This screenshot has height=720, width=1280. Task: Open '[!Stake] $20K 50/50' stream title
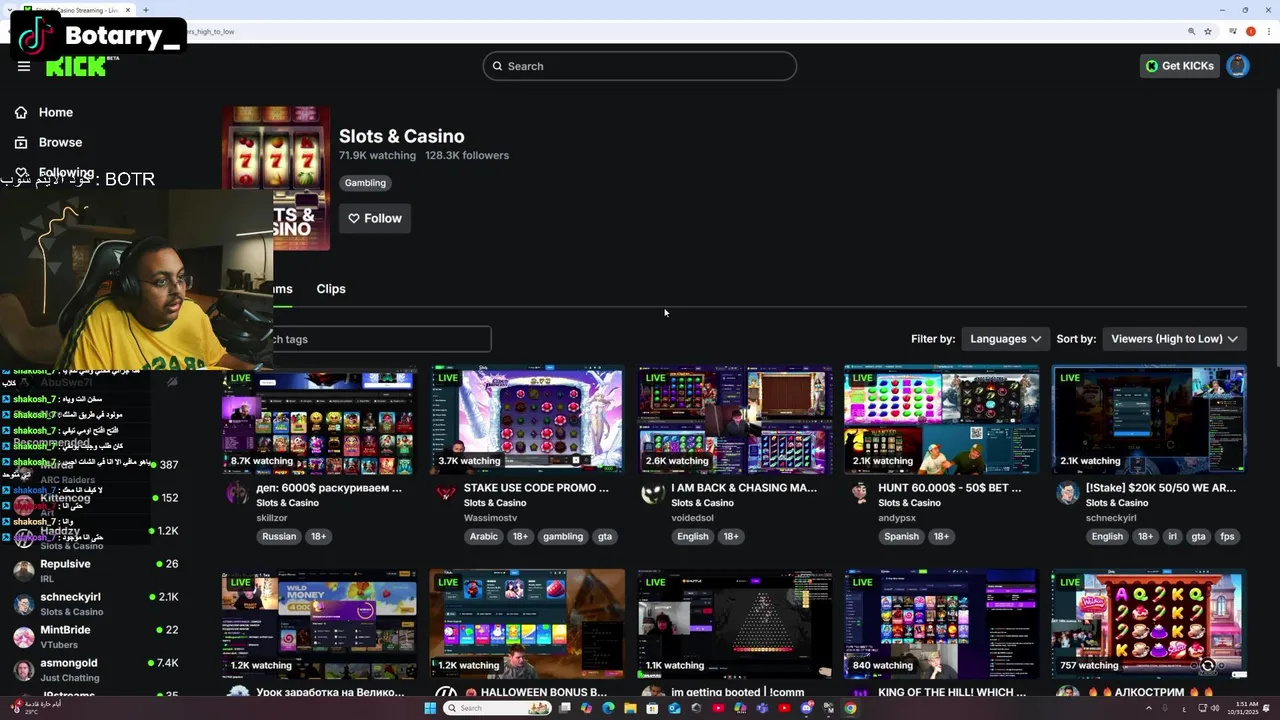click(x=1161, y=488)
